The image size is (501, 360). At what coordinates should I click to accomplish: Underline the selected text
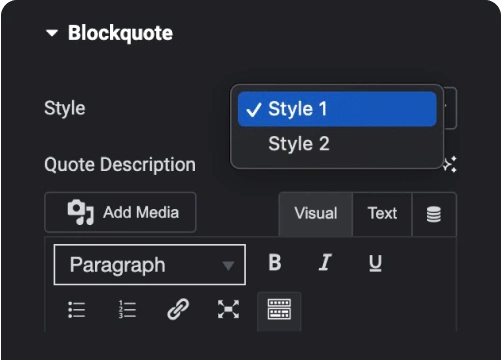point(375,262)
